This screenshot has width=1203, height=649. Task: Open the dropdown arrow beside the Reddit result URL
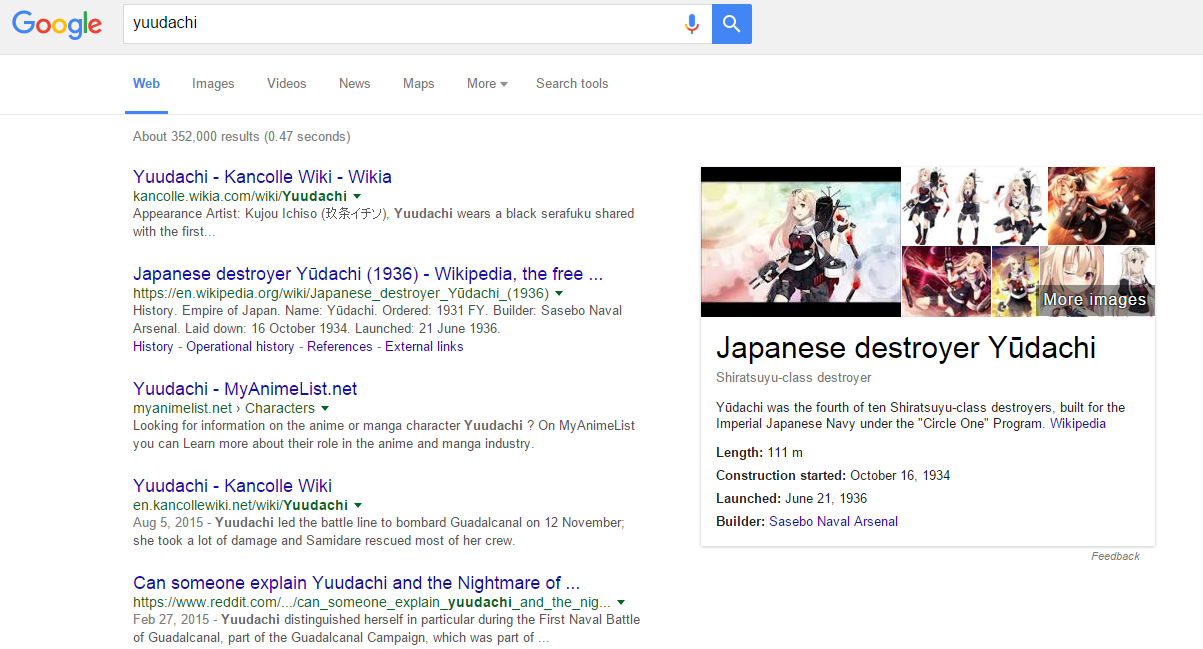pyautogui.click(x=621, y=602)
